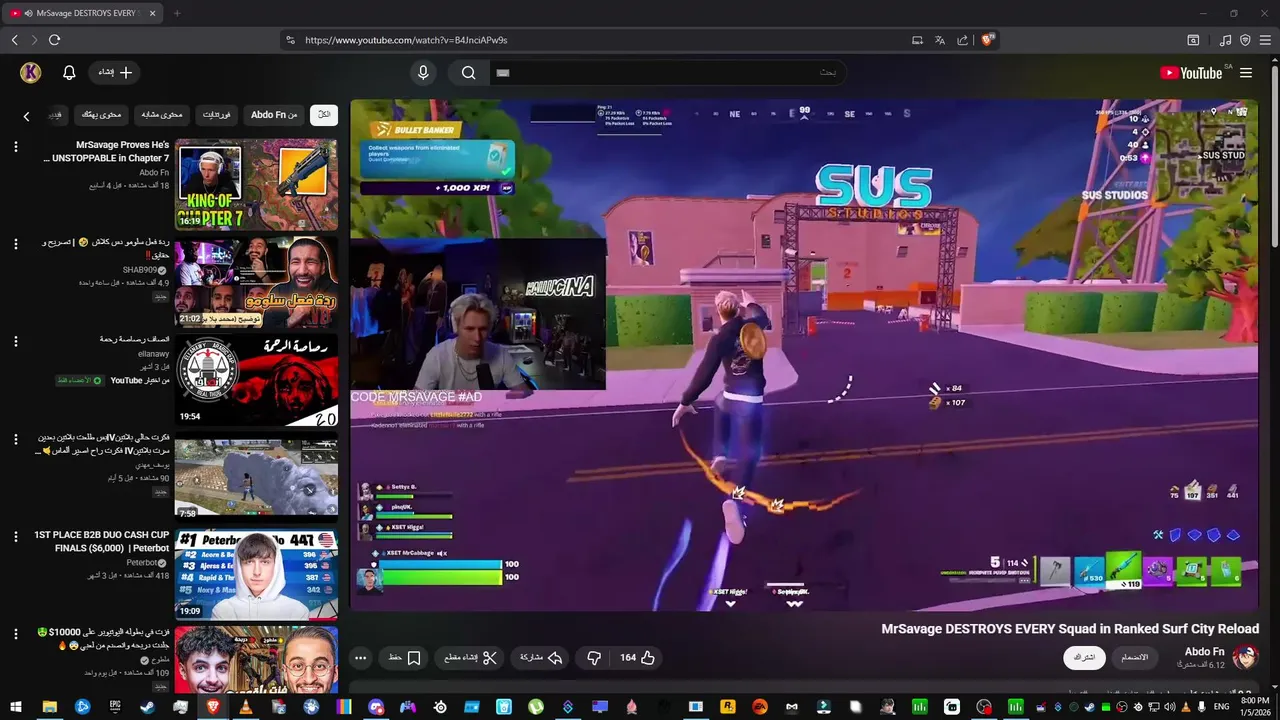Open '1ST PLACE B2B DUO CASH CUP' title

click(x=102, y=541)
